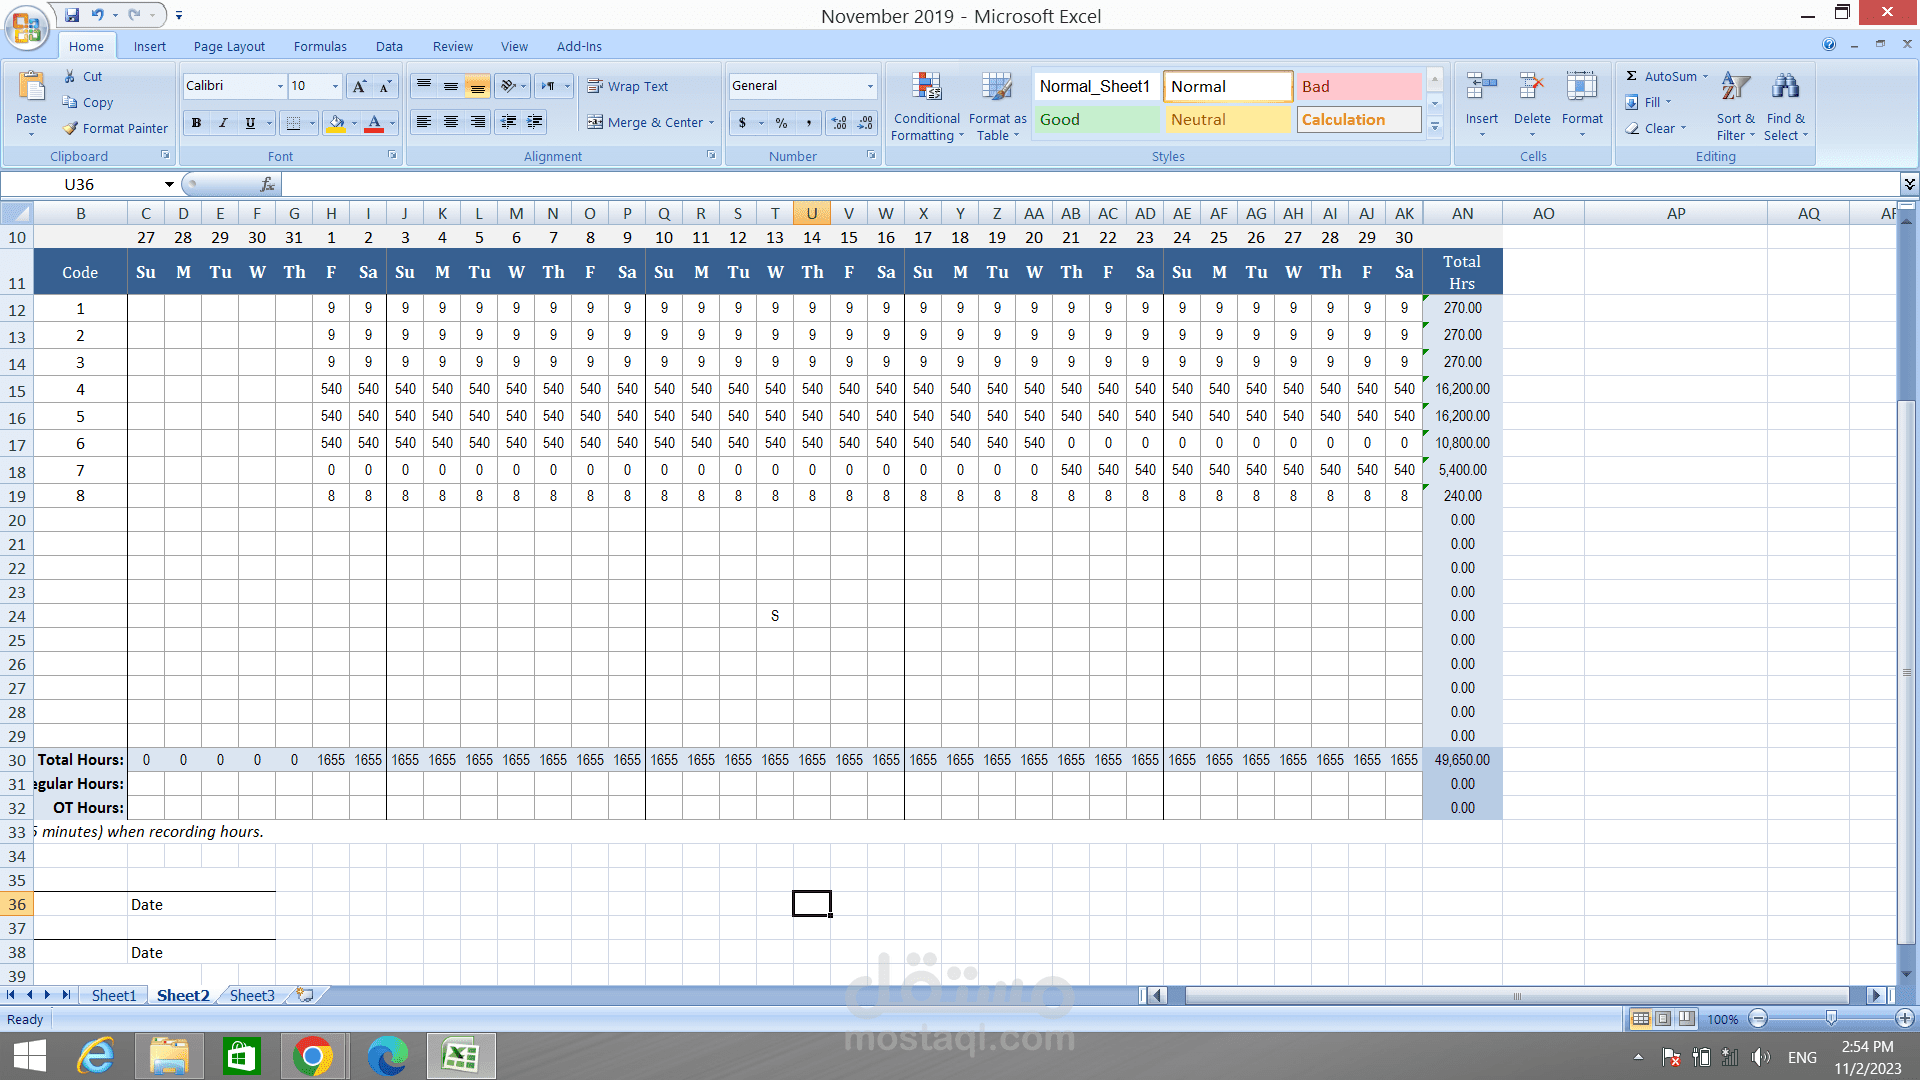Click the Paste clipboard icon
1920x1080 pixels.
click(x=31, y=88)
